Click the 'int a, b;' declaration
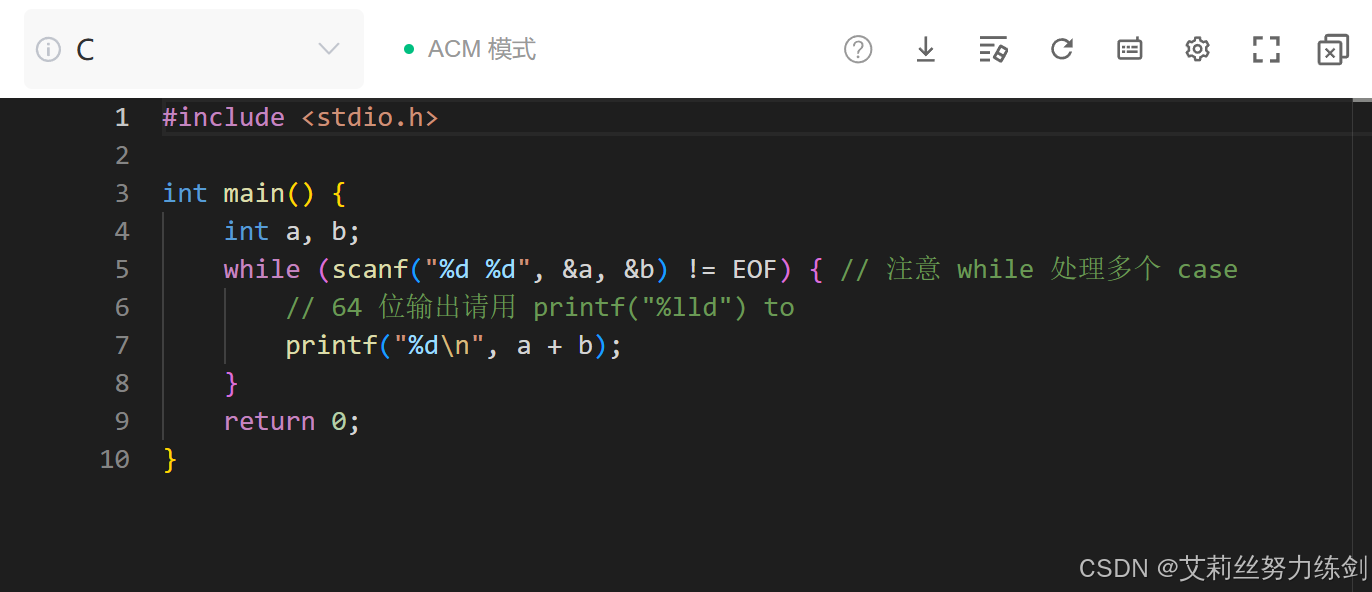This screenshot has height=592, width=1372. [x=292, y=231]
